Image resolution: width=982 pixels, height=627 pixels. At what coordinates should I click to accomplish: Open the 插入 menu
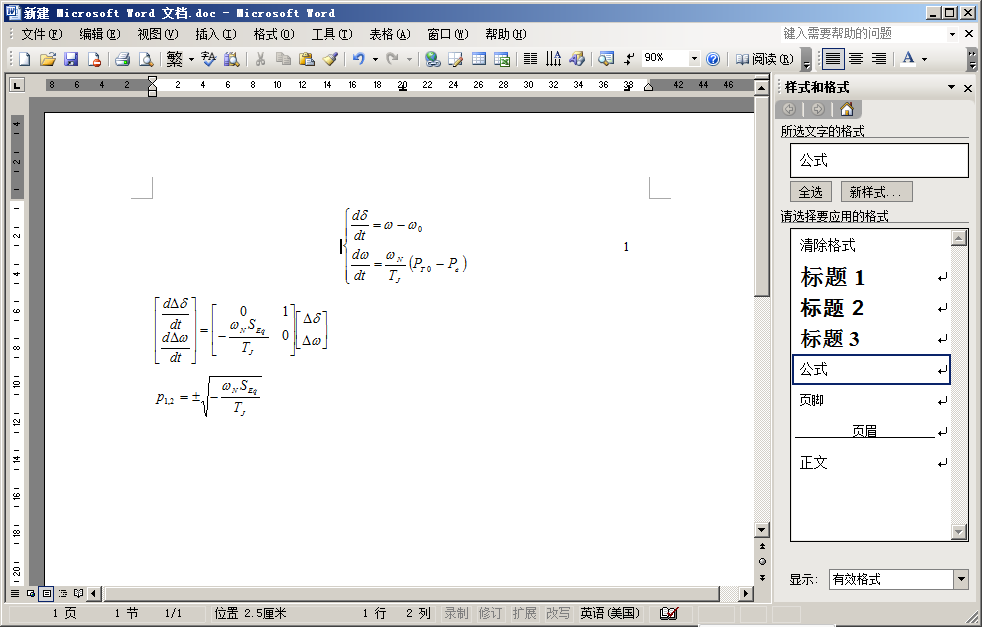point(215,34)
